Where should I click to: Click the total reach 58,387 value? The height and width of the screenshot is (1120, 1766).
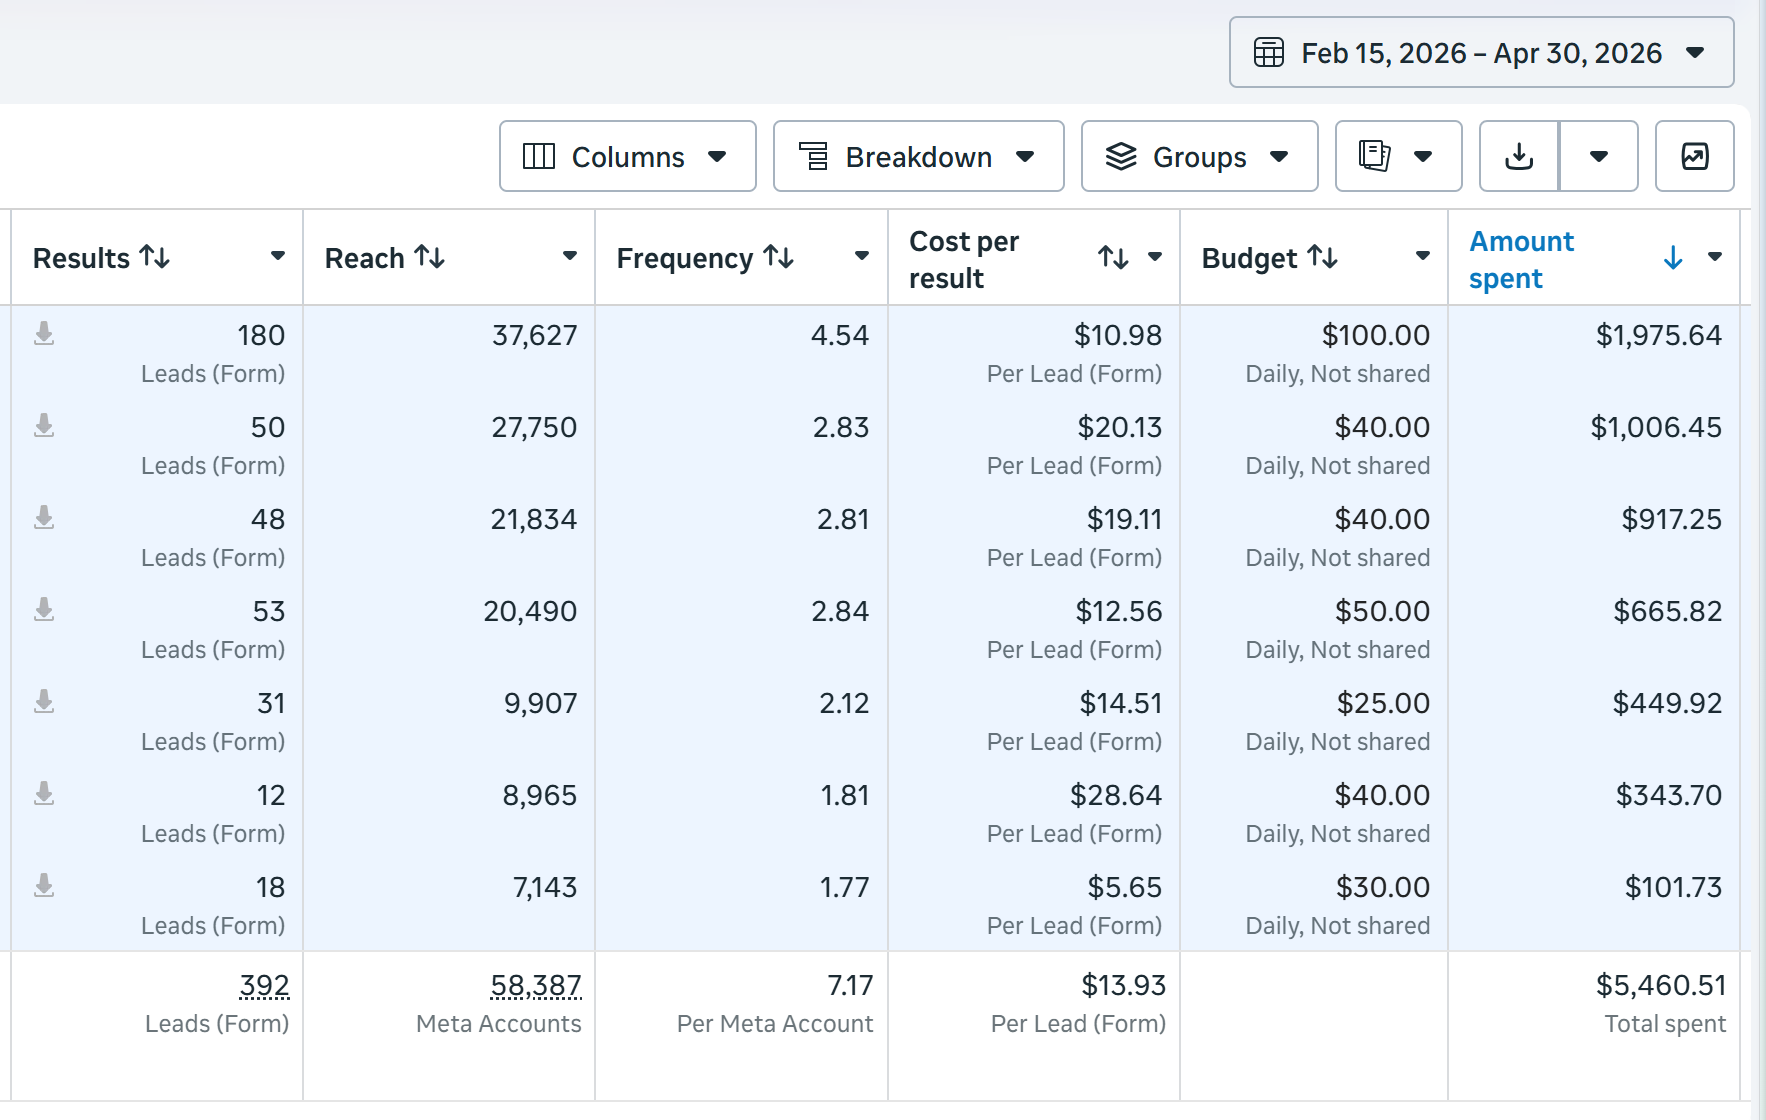536,986
